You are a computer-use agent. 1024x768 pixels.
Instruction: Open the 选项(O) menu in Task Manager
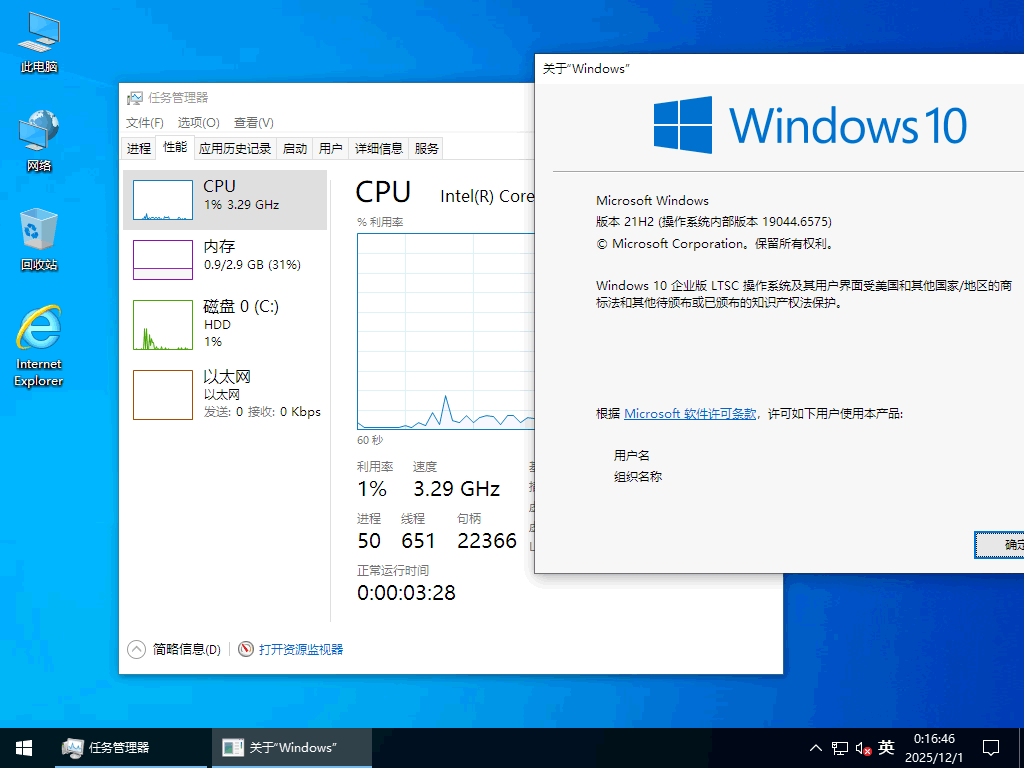[198, 122]
